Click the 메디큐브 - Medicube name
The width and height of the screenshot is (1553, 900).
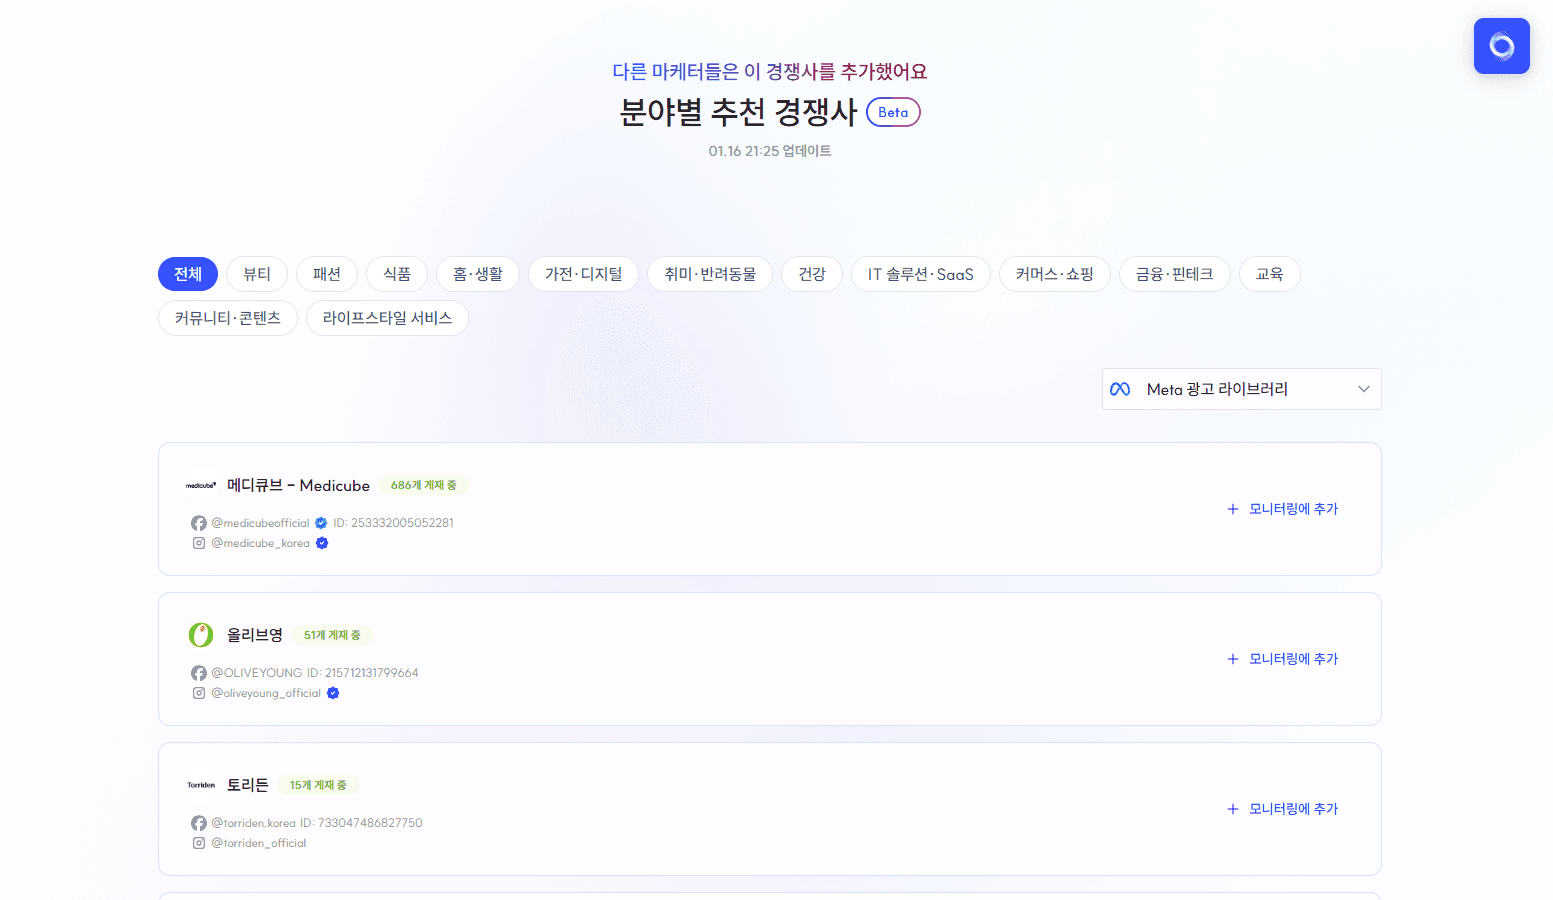[x=298, y=485]
